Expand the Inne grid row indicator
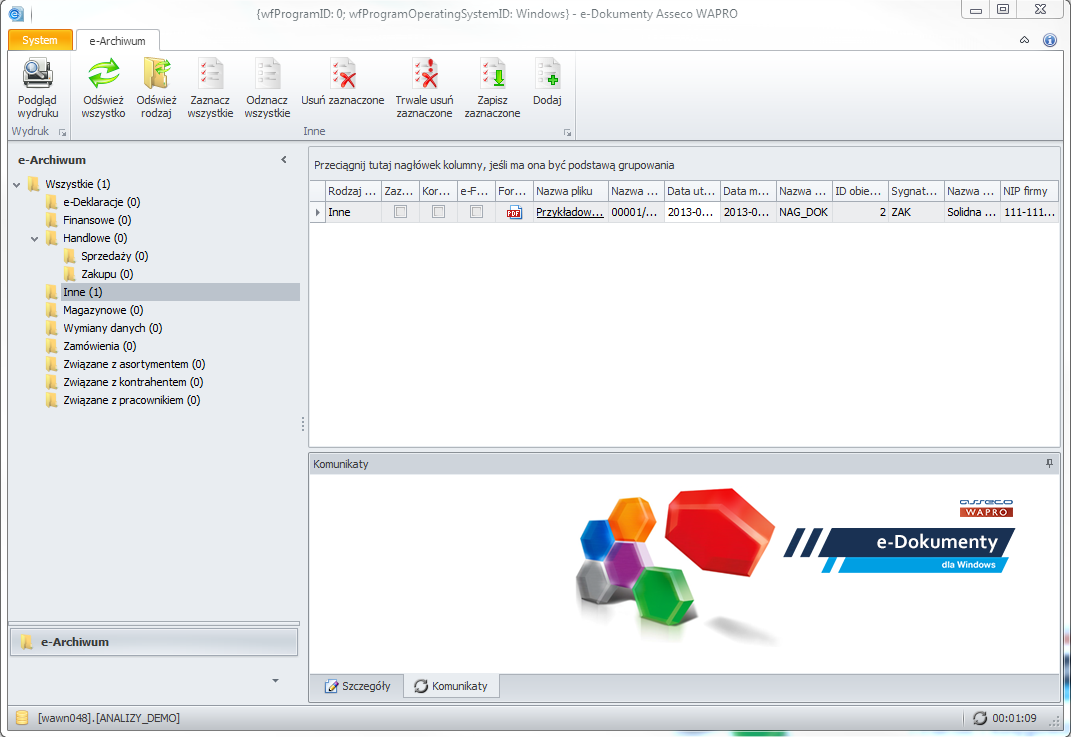Image resolution: width=1071 pixels, height=737 pixels. (318, 212)
